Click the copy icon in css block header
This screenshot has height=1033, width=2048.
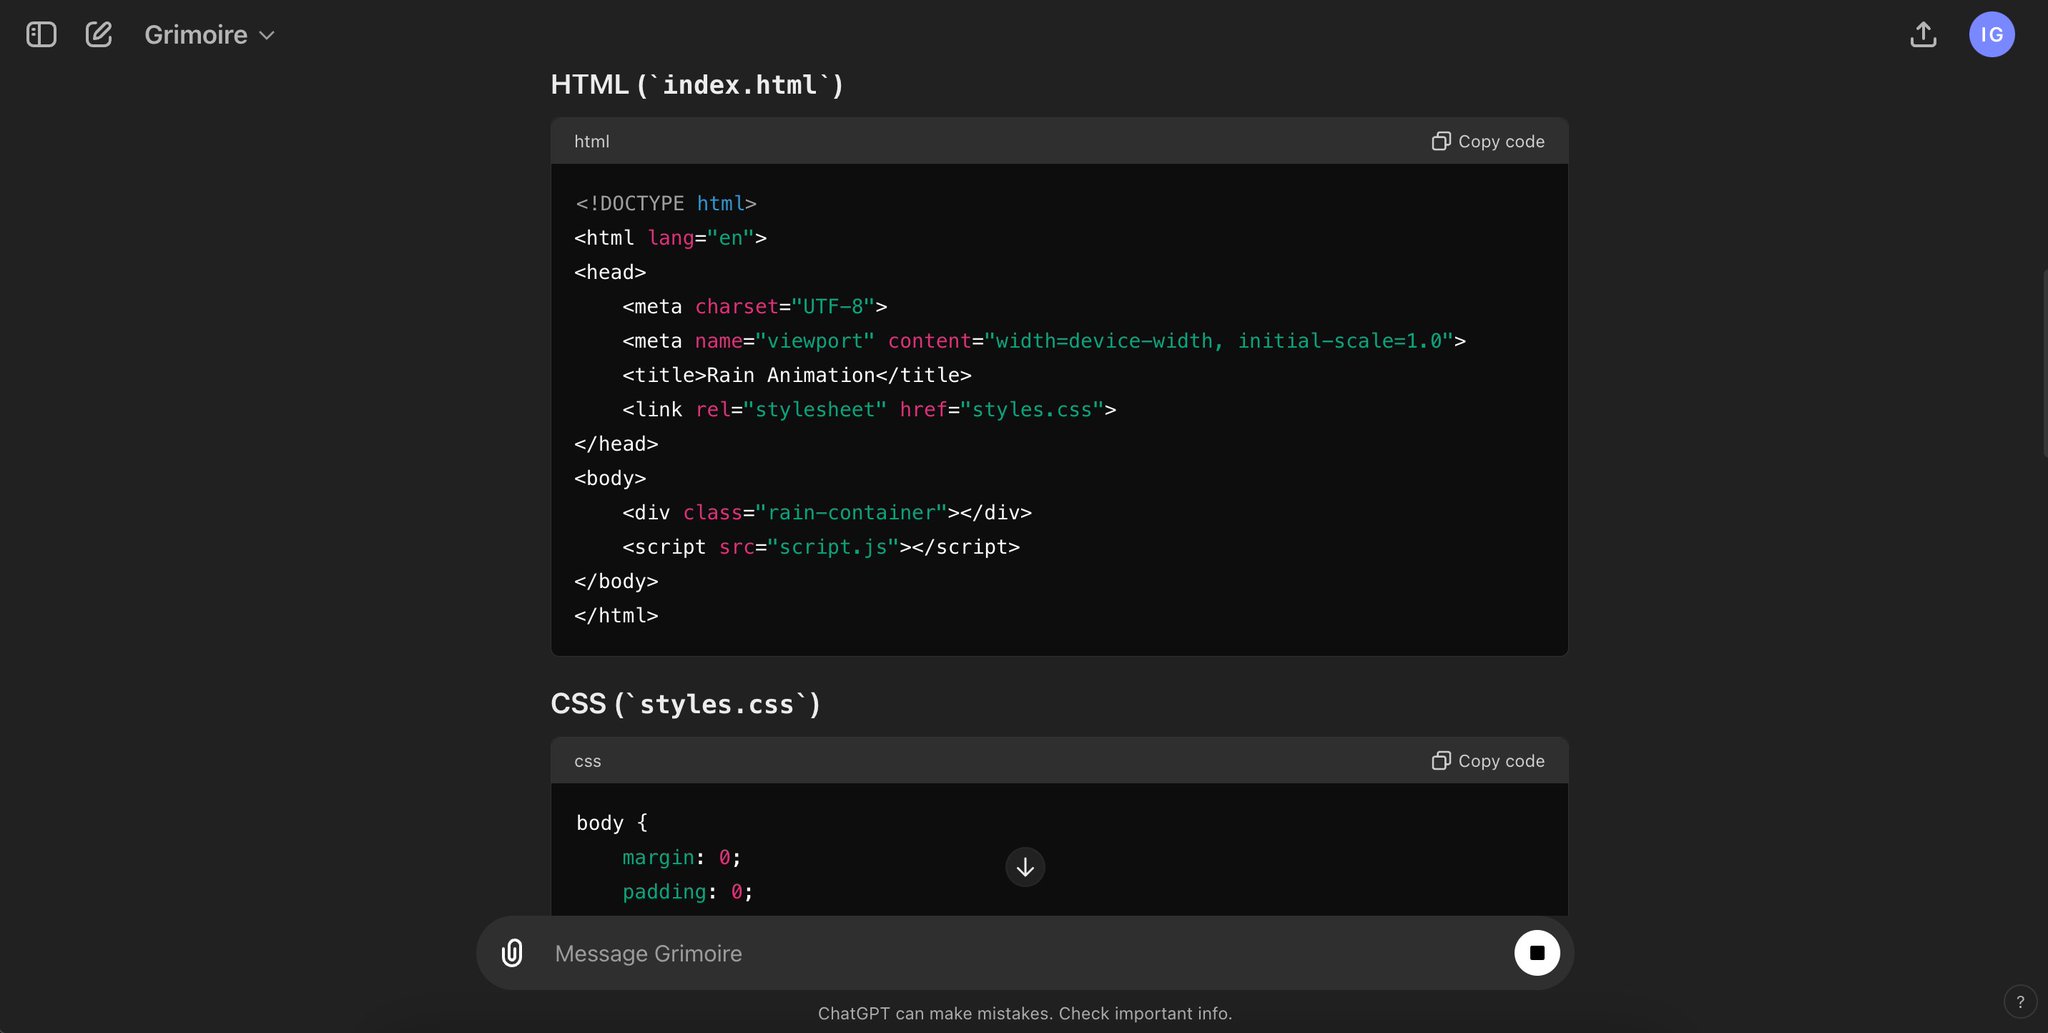1441,761
